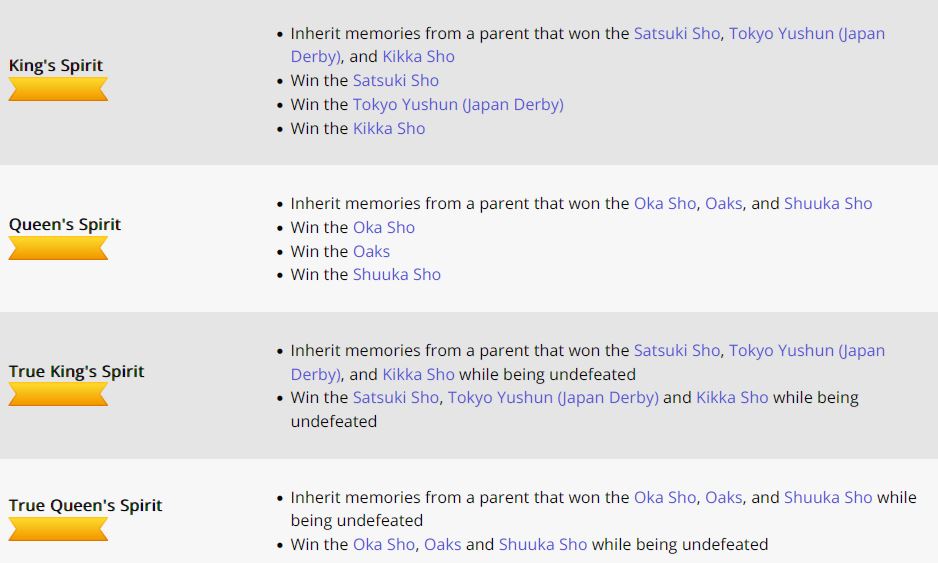Open Kikka Sho link in True King's win line

coord(732,398)
